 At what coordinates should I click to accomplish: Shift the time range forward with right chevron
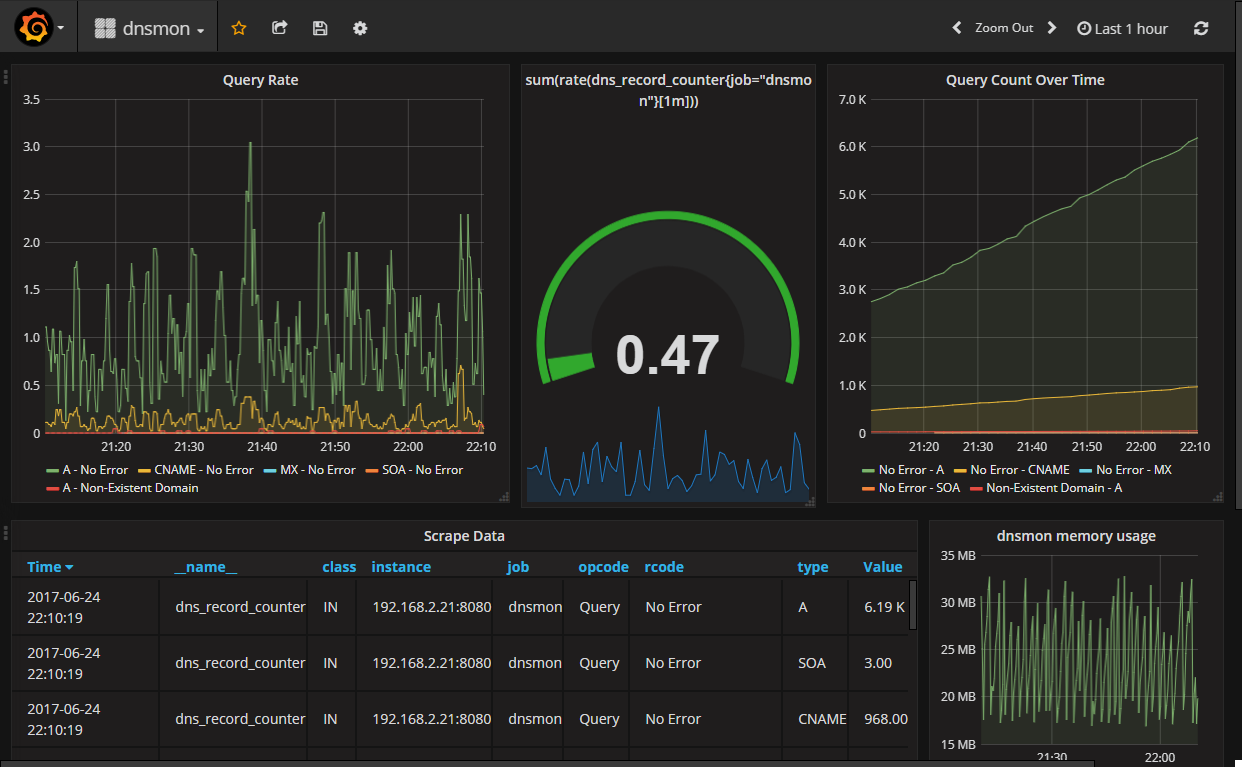pos(1051,28)
